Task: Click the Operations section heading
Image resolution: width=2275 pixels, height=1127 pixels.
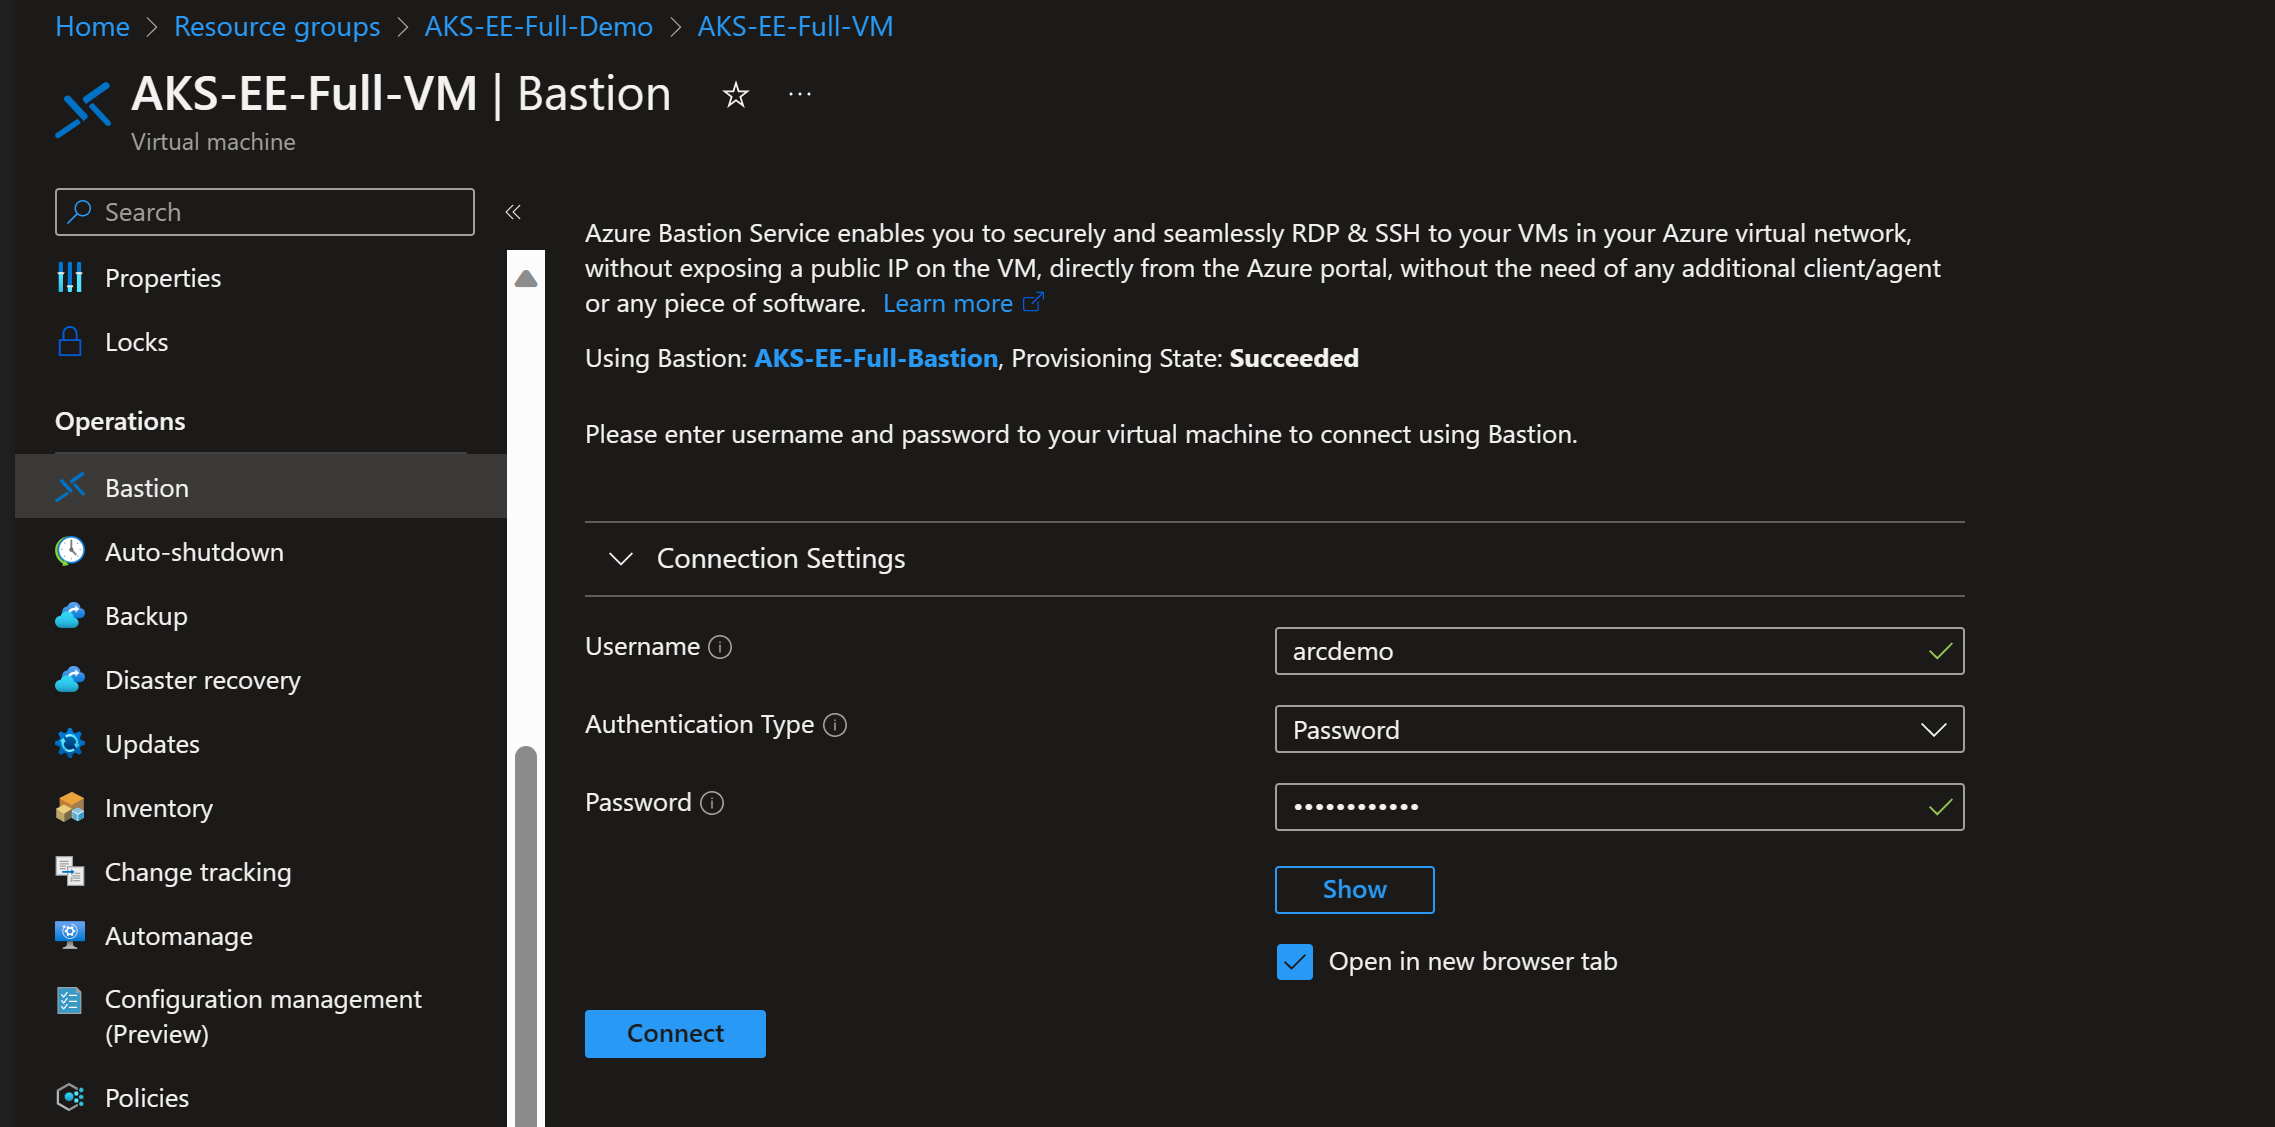Action: [x=120, y=421]
